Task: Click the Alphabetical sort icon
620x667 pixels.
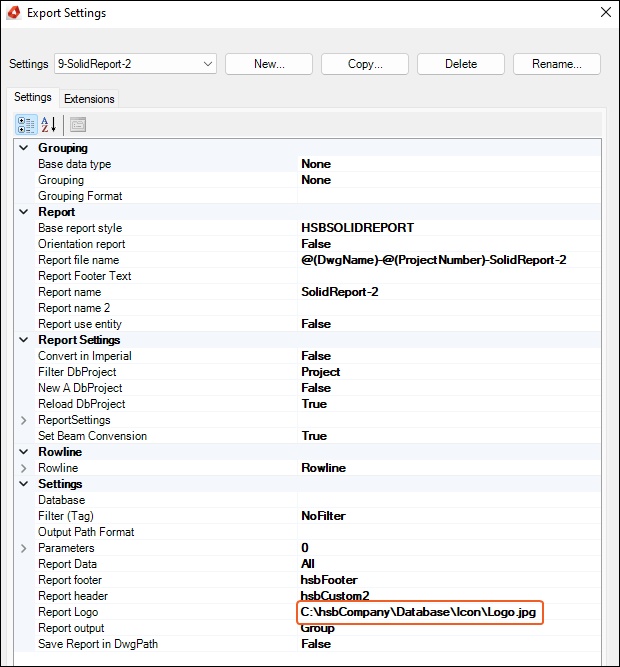Action: click(x=49, y=125)
